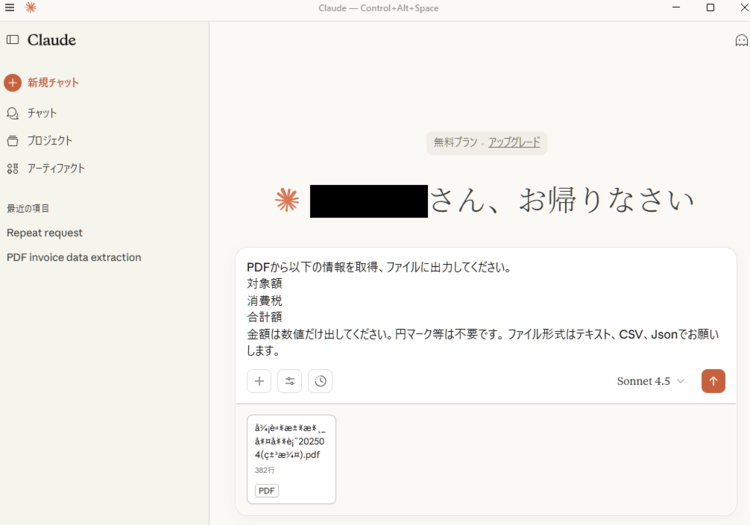This screenshot has width=750, height=525.
Task: Click the 新規チャット label
Action: click(53, 83)
